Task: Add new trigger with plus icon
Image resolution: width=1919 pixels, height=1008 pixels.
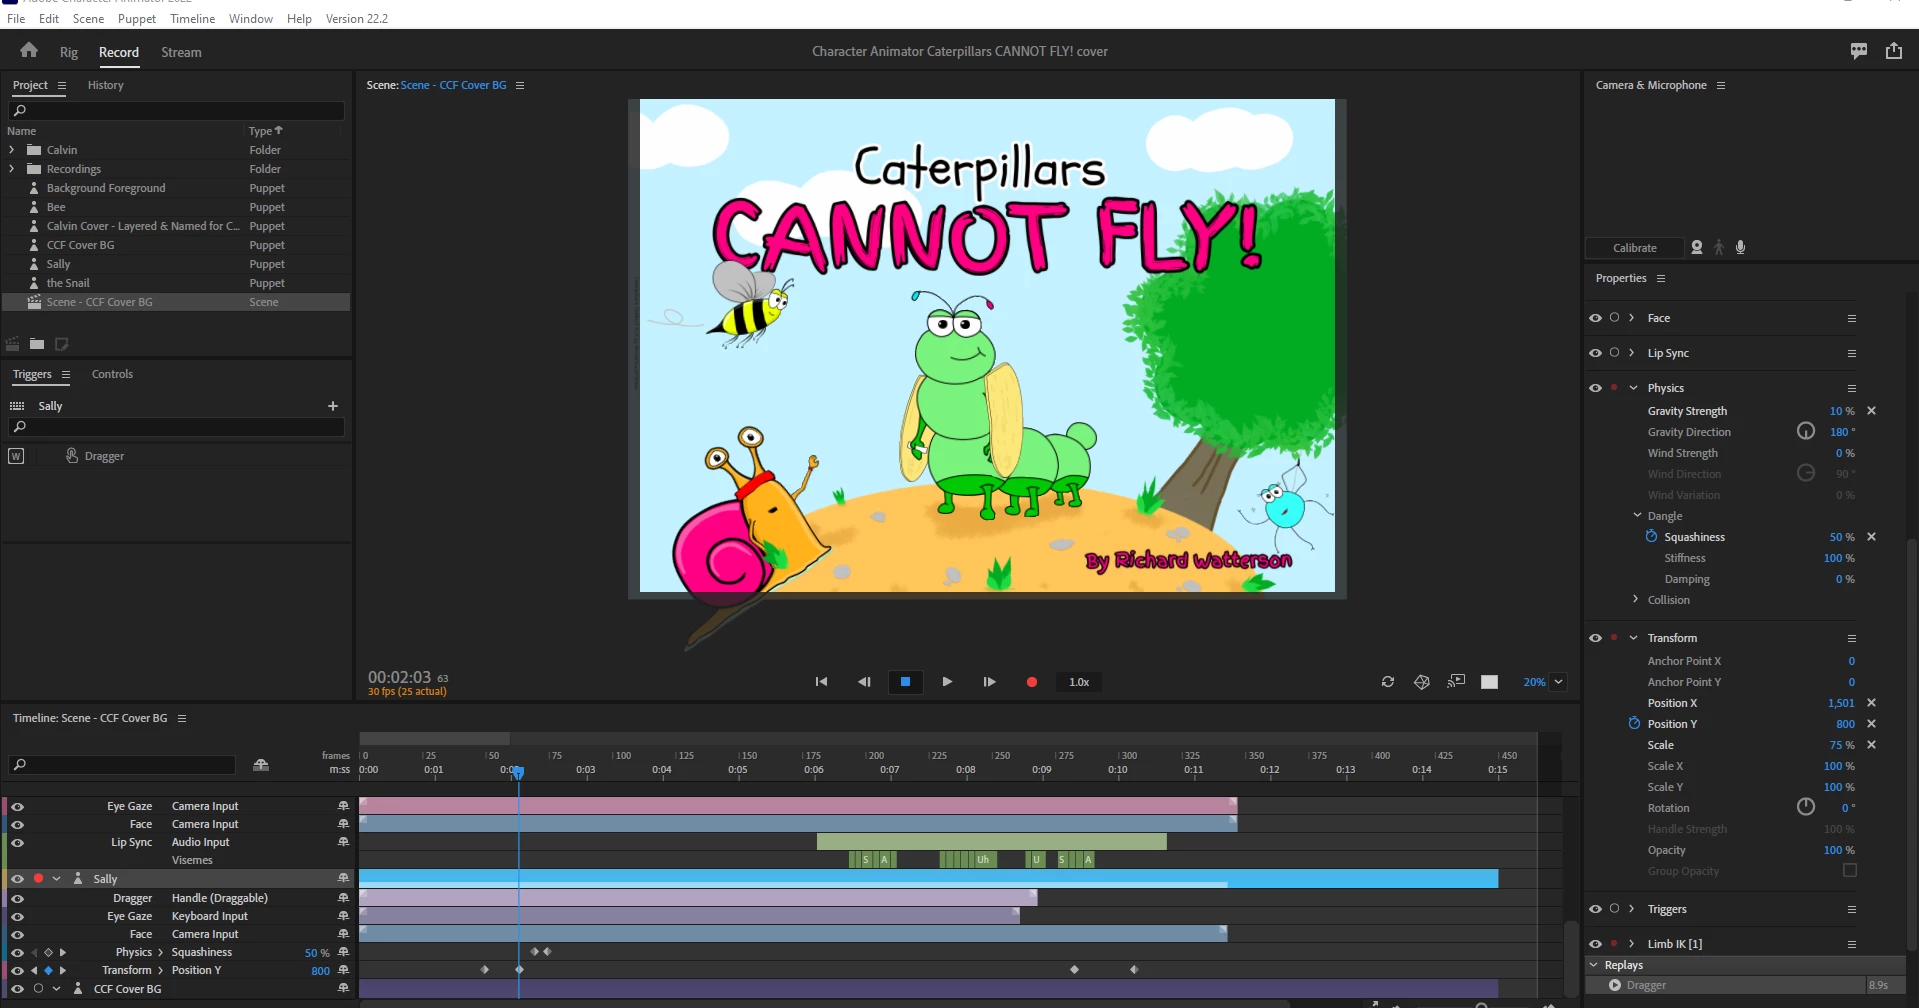Action: (333, 406)
